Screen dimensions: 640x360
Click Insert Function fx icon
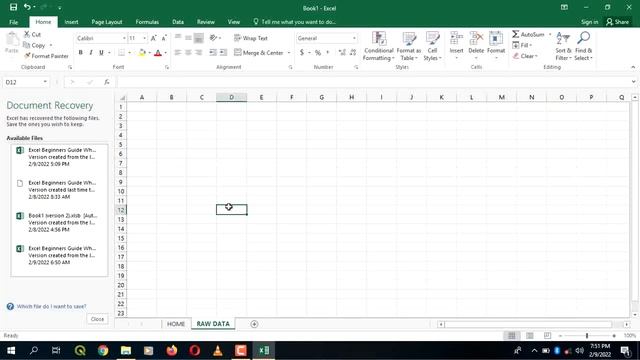pos(107,82)
